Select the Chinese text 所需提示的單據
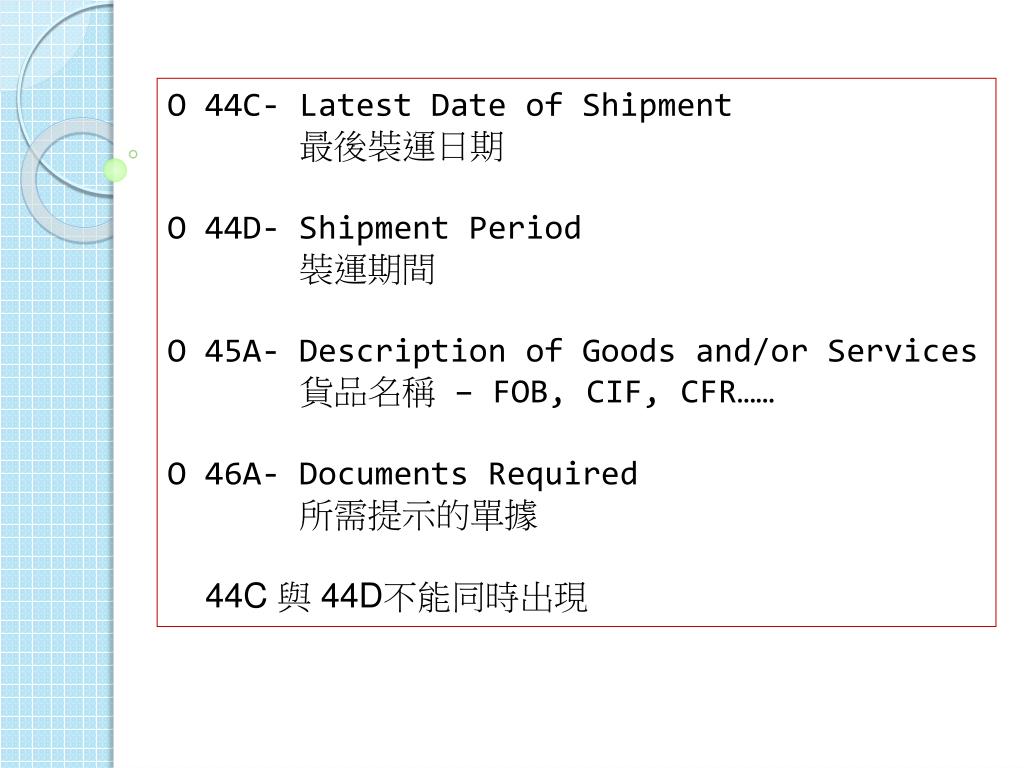Image resolution: width=1024 pixels, height=768 pixels. click(419, 515)
